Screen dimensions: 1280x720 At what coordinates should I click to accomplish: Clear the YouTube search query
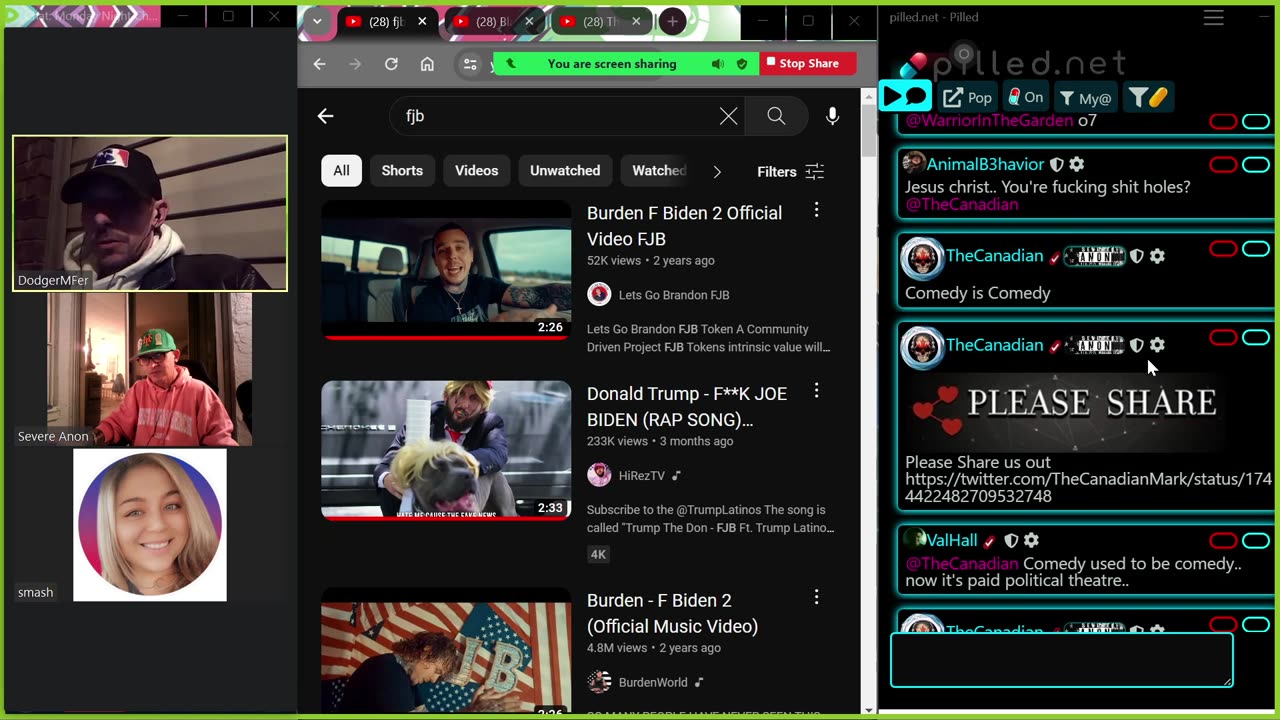(729, 116)
